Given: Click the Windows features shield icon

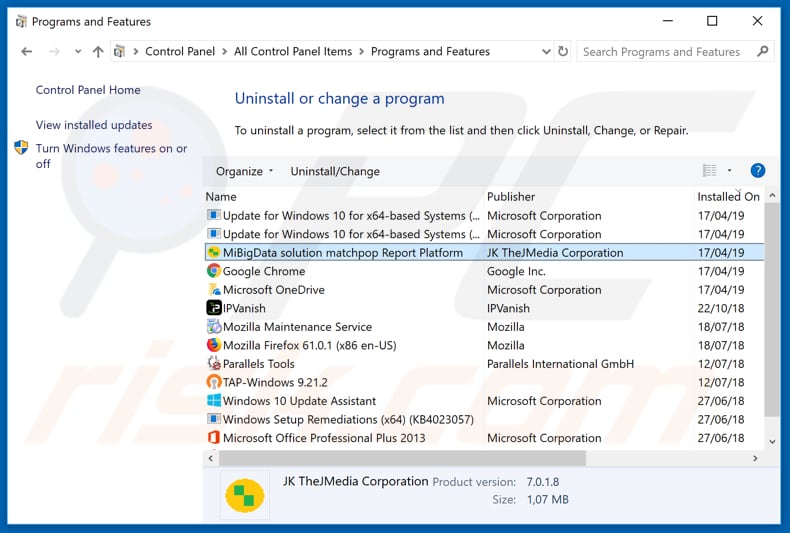Looking at the screenshot, I should point(21,148).
